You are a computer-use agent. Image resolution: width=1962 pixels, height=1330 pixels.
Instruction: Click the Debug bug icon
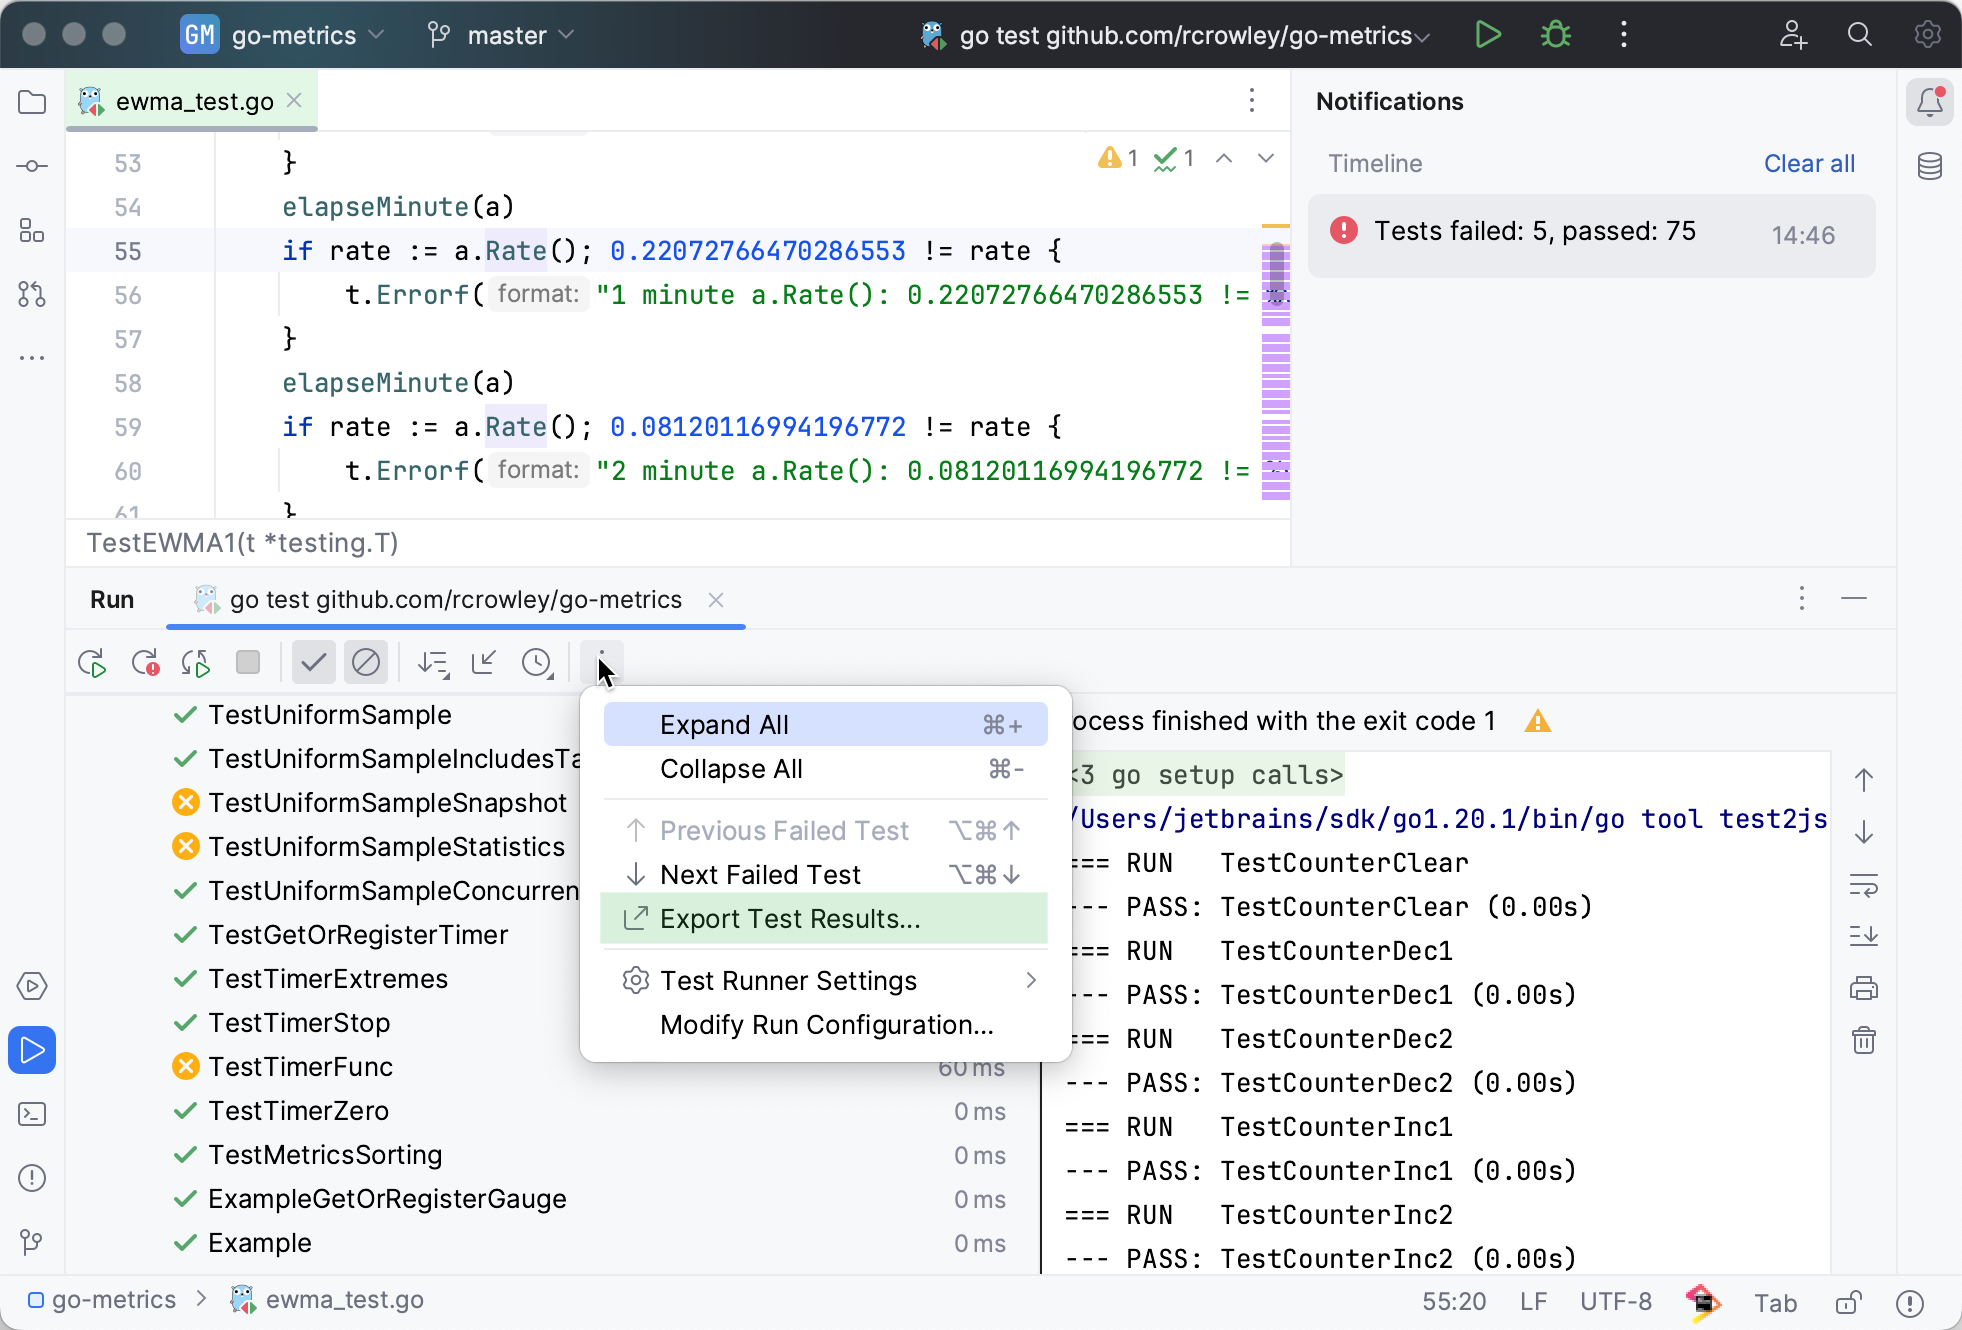coord(1555,35)
